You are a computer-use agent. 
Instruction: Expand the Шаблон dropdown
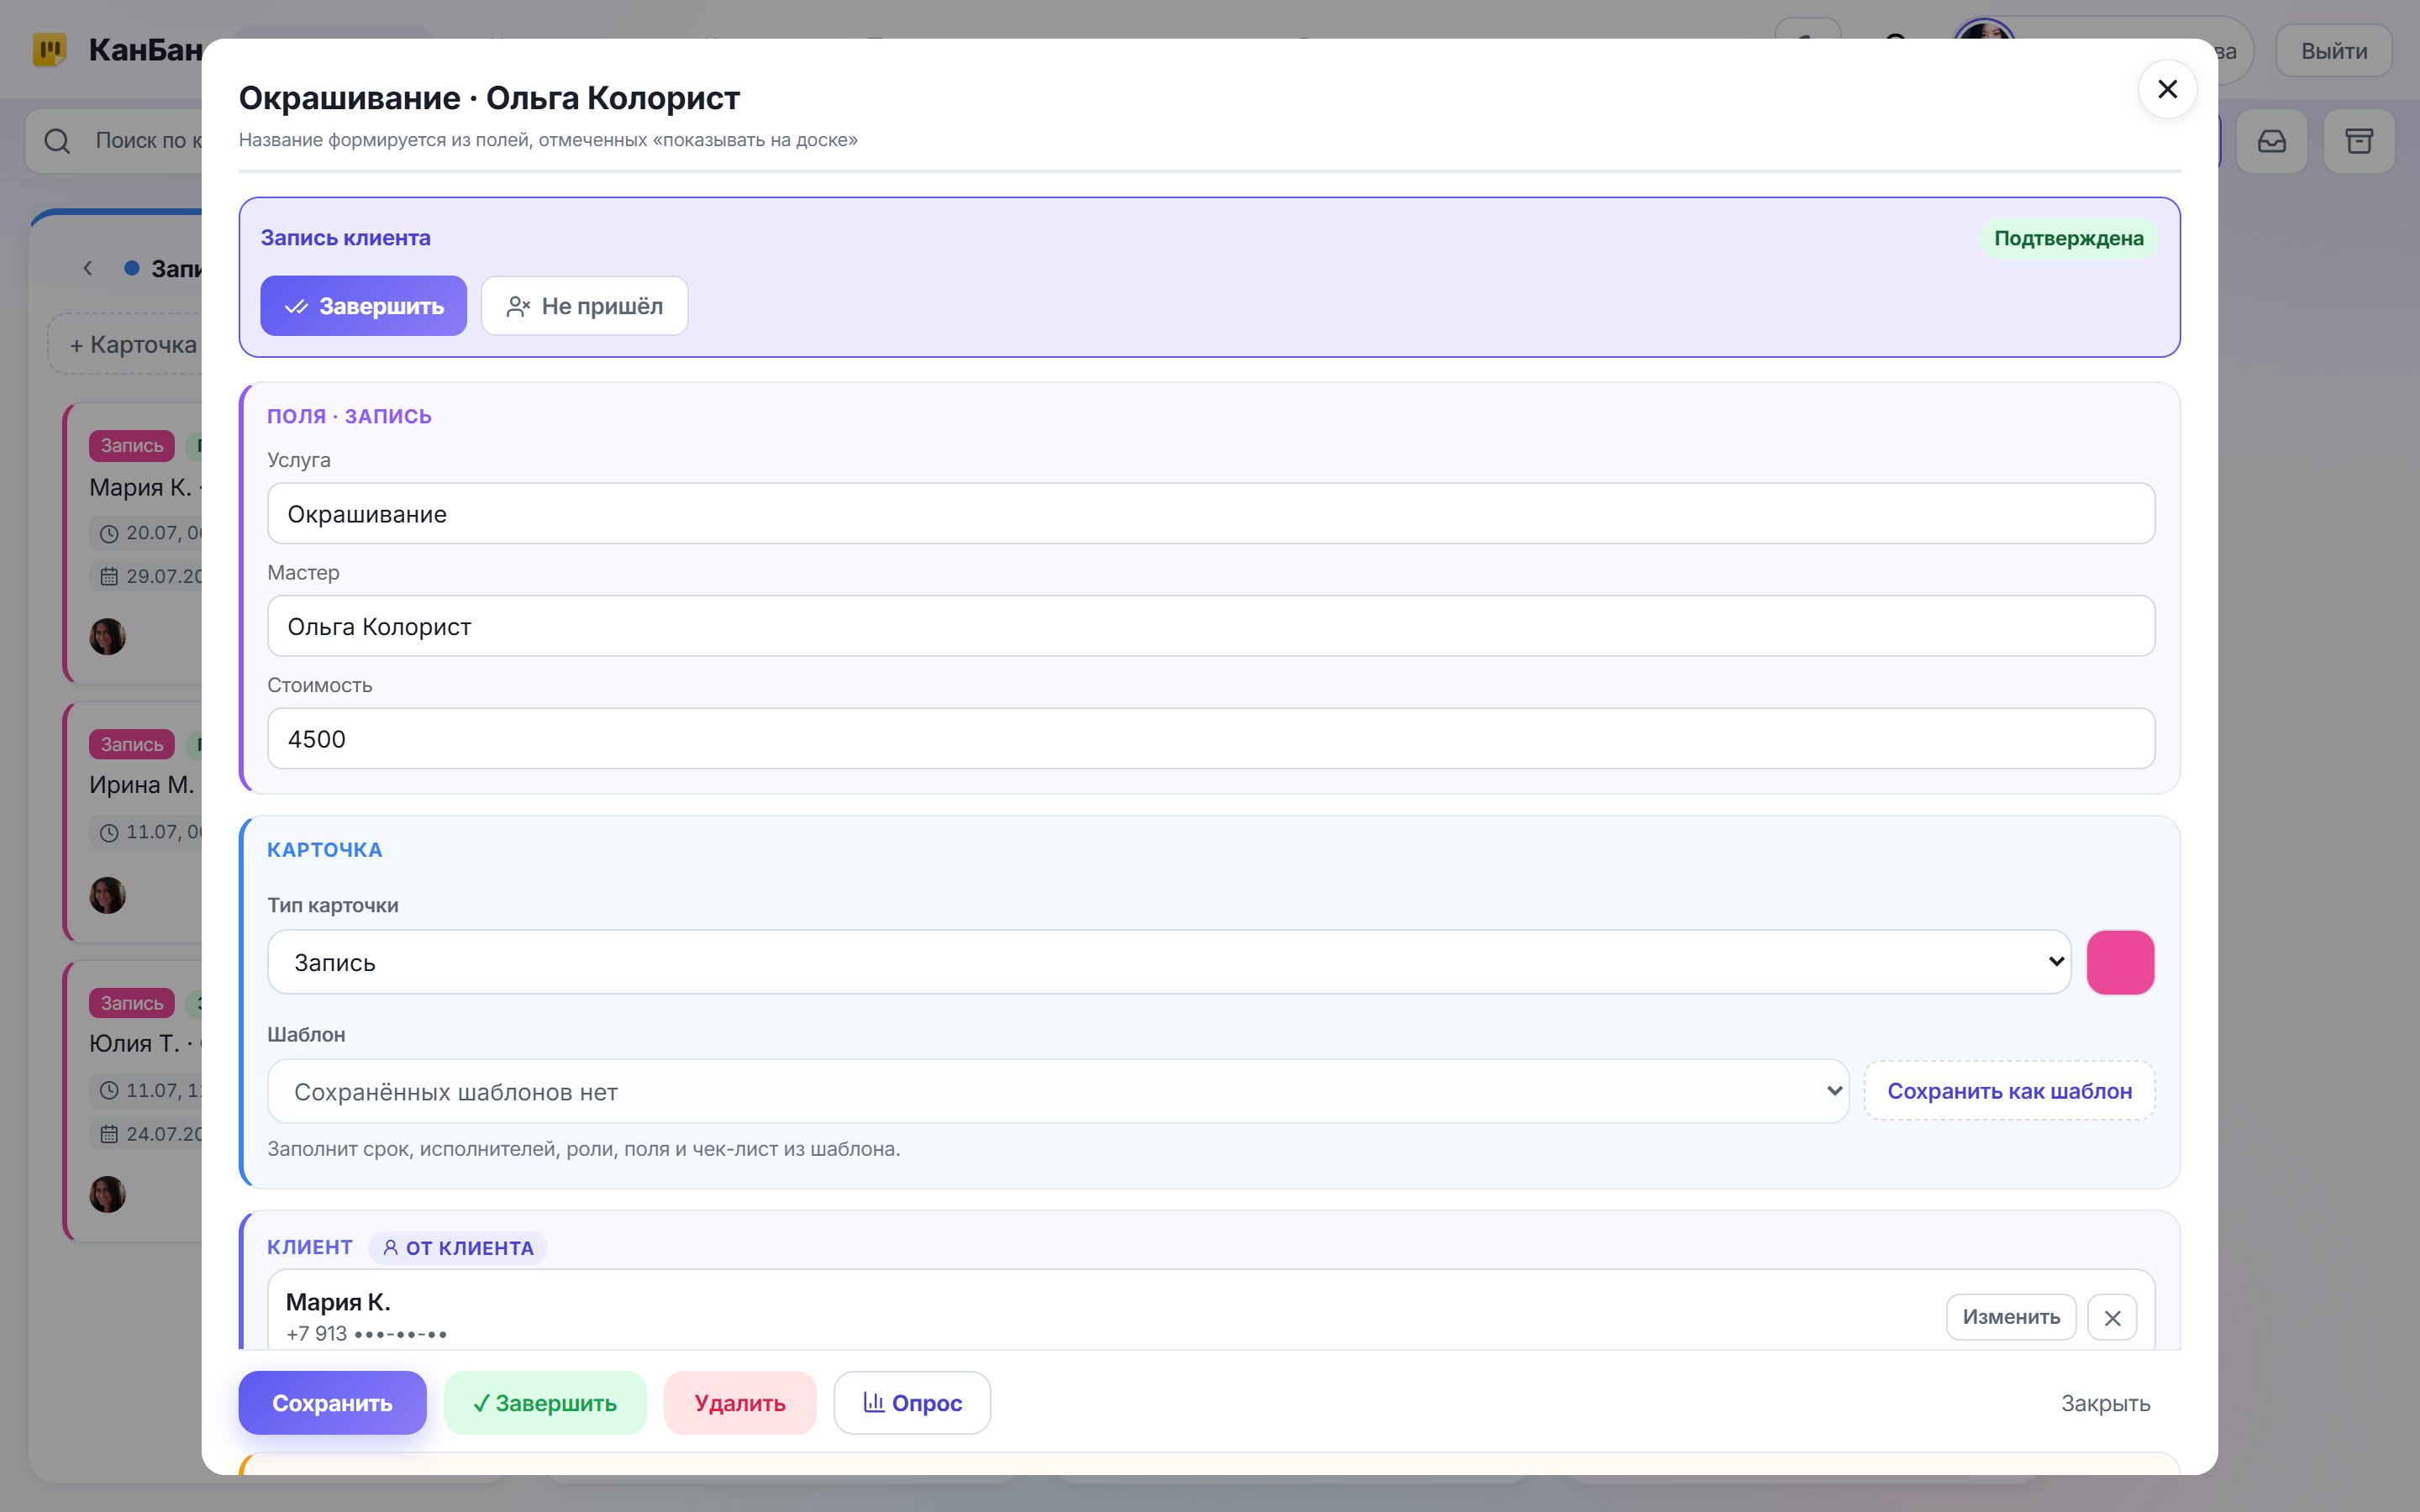1058,1091
